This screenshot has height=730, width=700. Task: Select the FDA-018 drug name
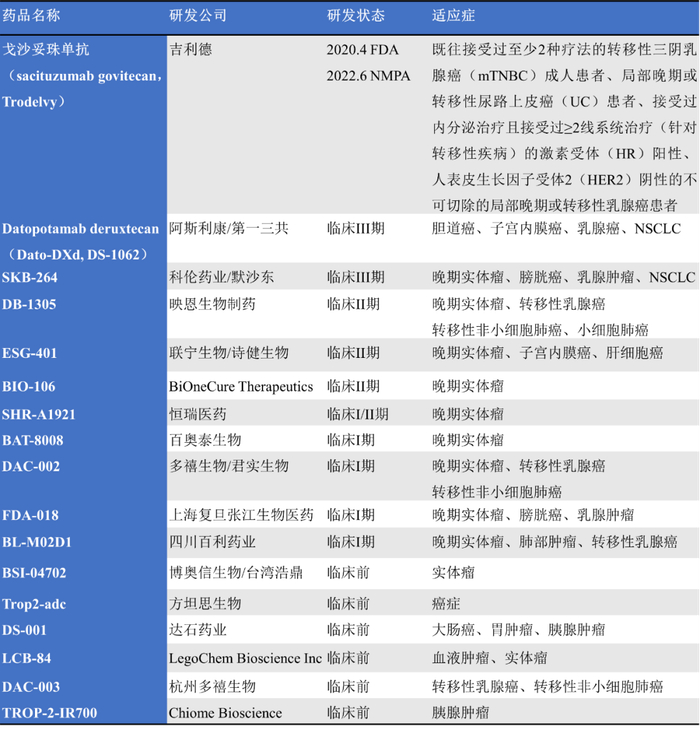30,515
